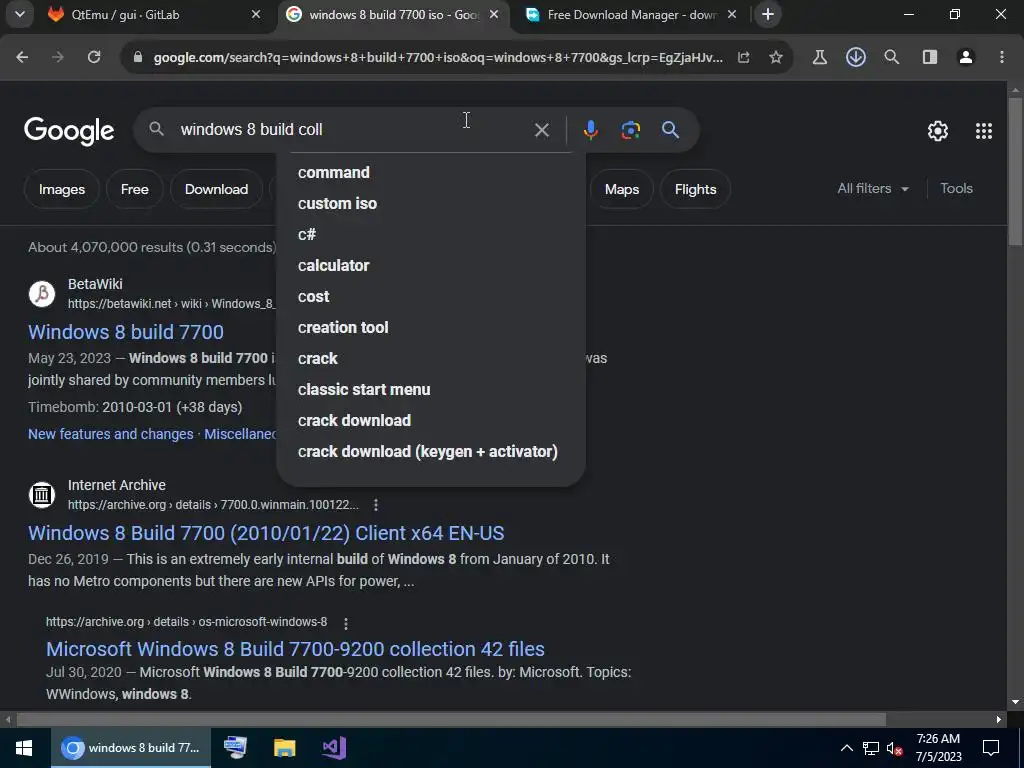Viewport: 1024px width, 768px height.
Task: Select the windows 8 build 7700 tab
Action: 394,14
